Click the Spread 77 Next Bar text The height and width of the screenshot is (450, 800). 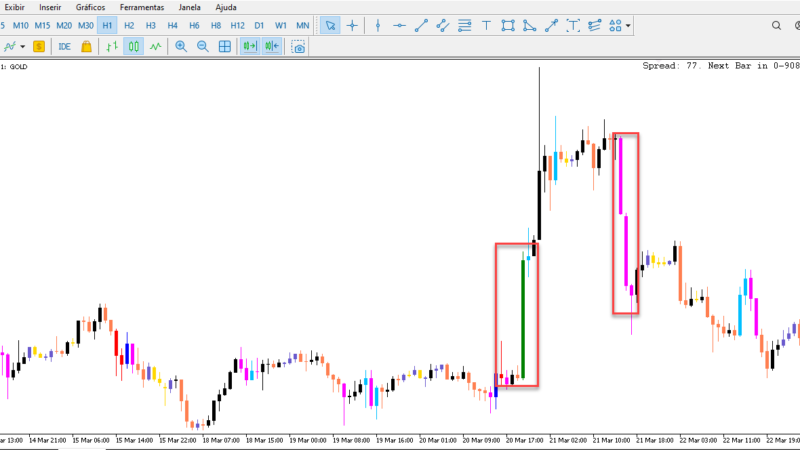pyautogui.click(x=721, y=66)
